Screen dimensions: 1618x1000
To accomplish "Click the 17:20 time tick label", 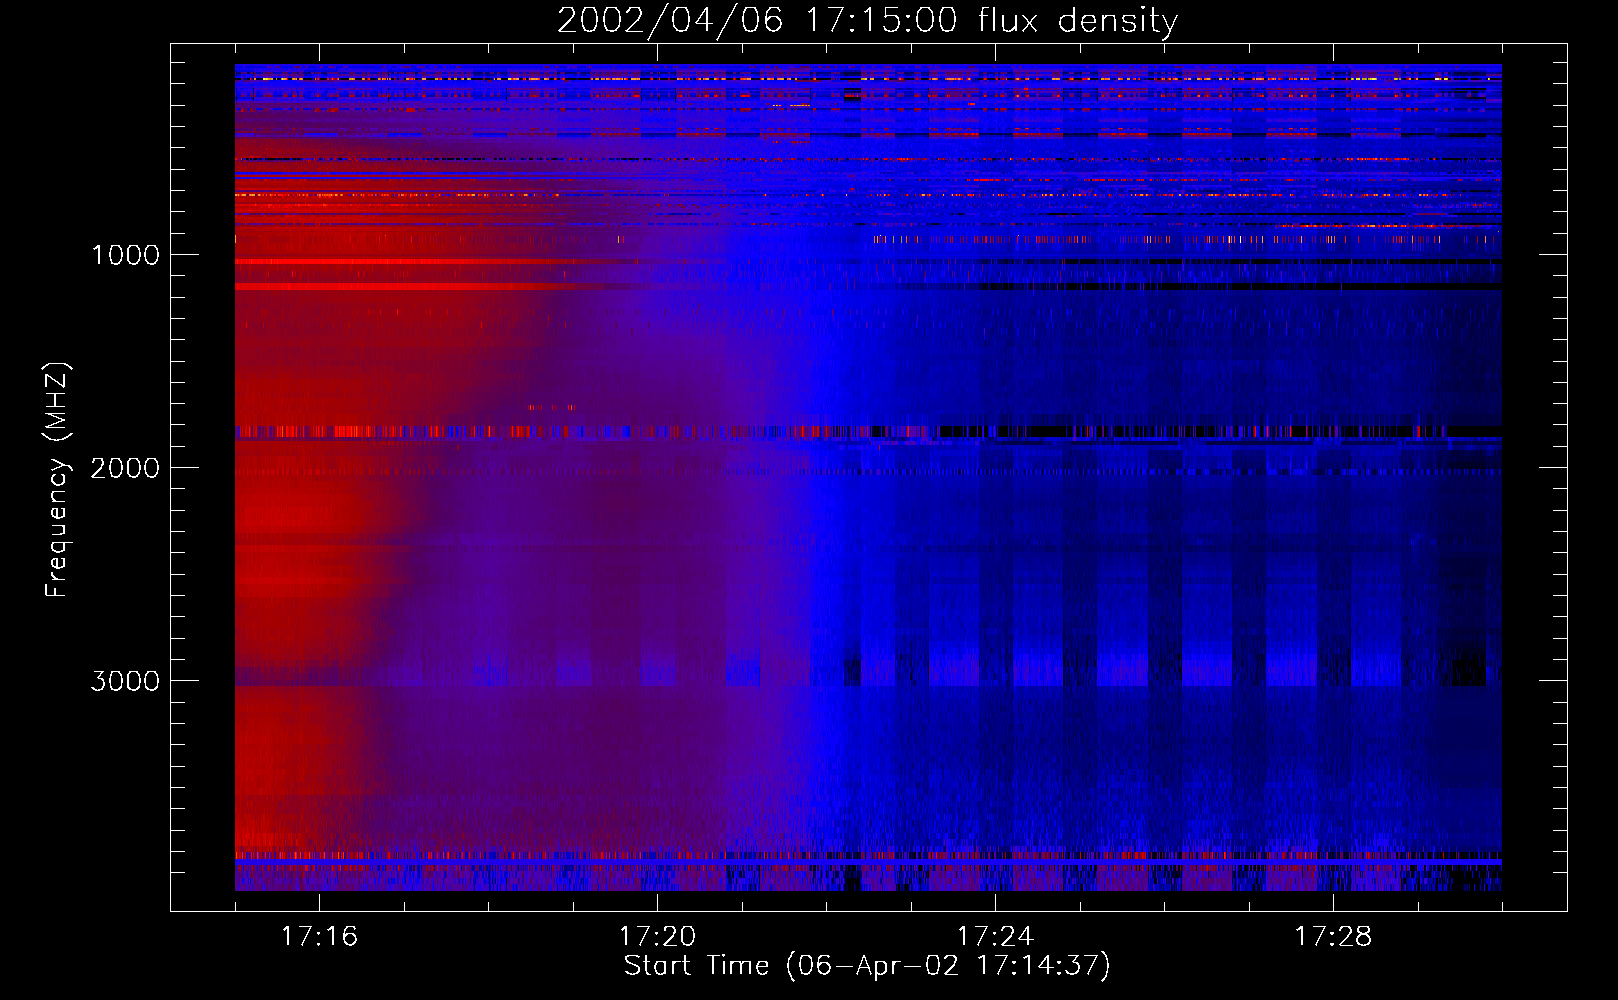I will tap(657, 937).
